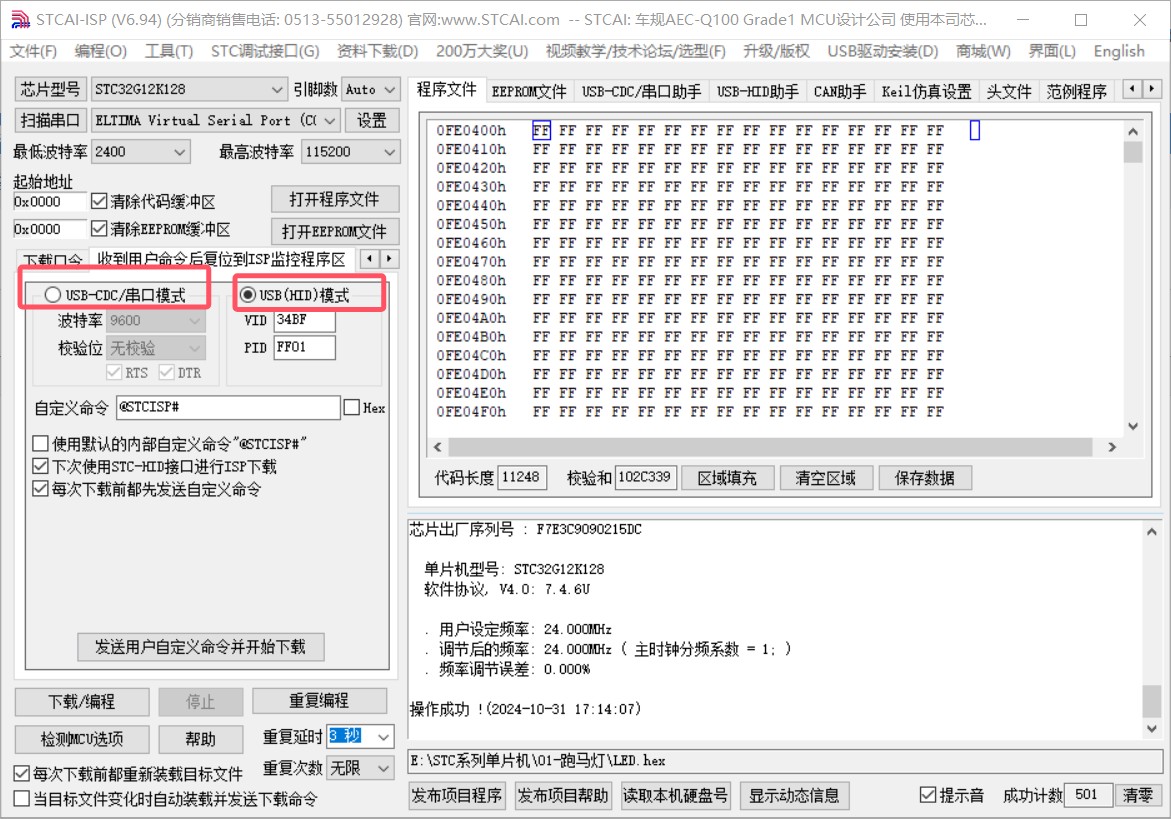Click the 读取本机硬盘号 button
This screenshot has height=819, width=1171.
675,795
